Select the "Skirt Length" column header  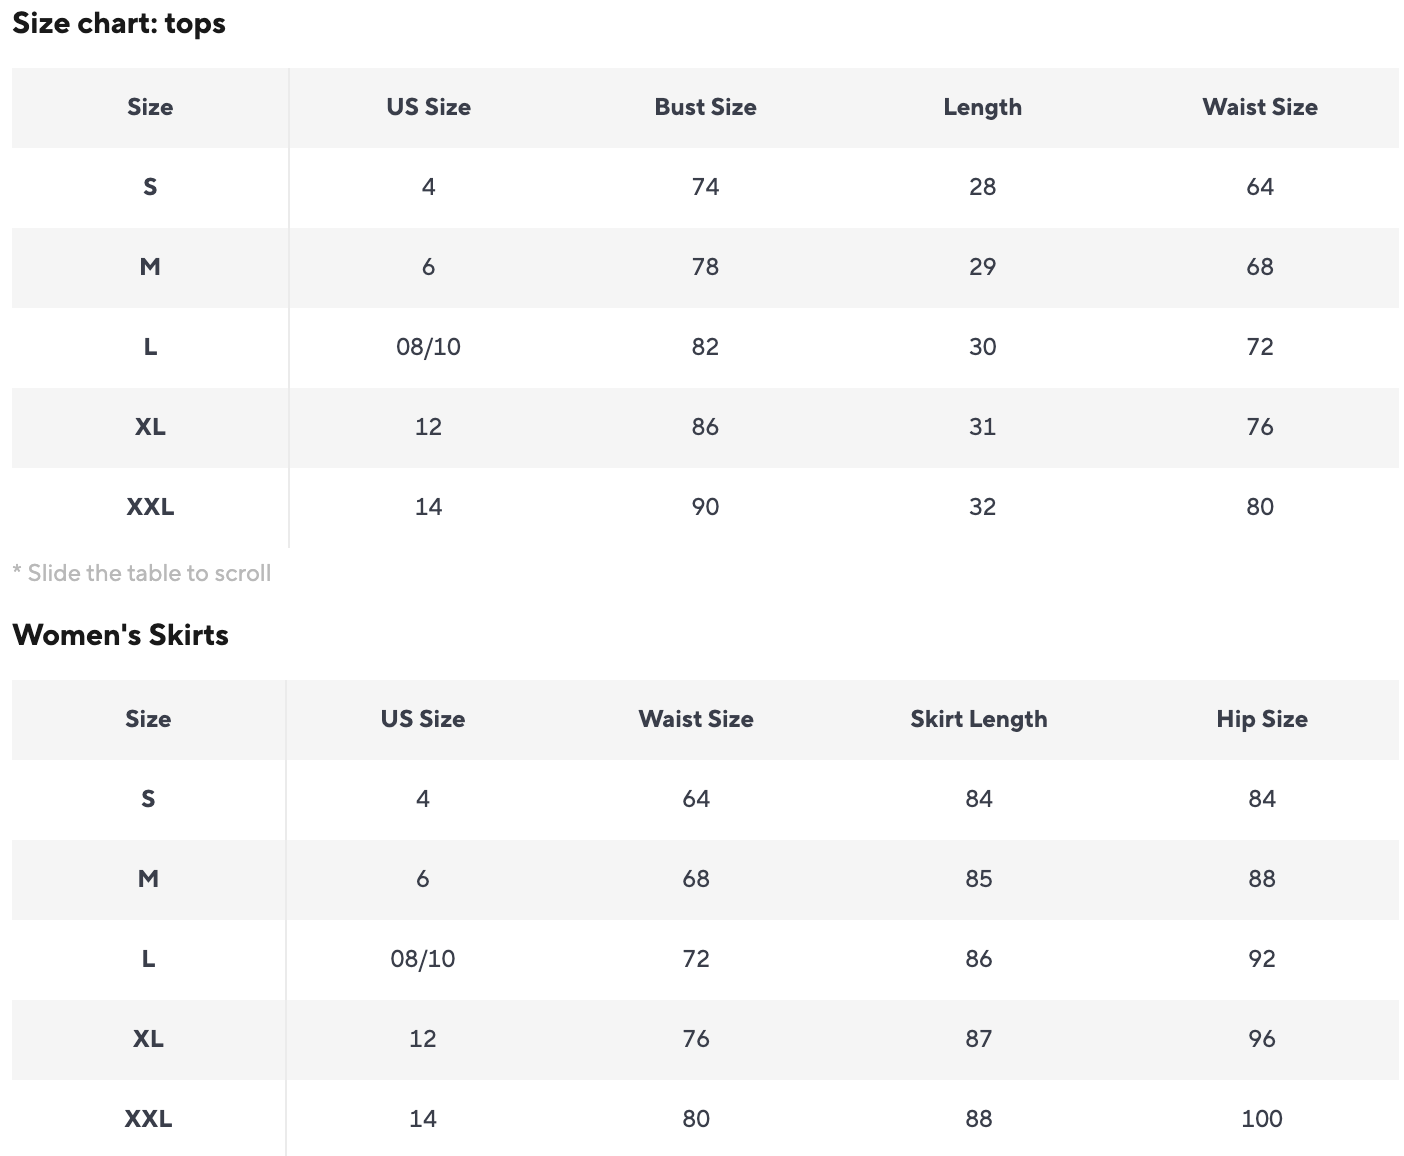tap(978, 719)
